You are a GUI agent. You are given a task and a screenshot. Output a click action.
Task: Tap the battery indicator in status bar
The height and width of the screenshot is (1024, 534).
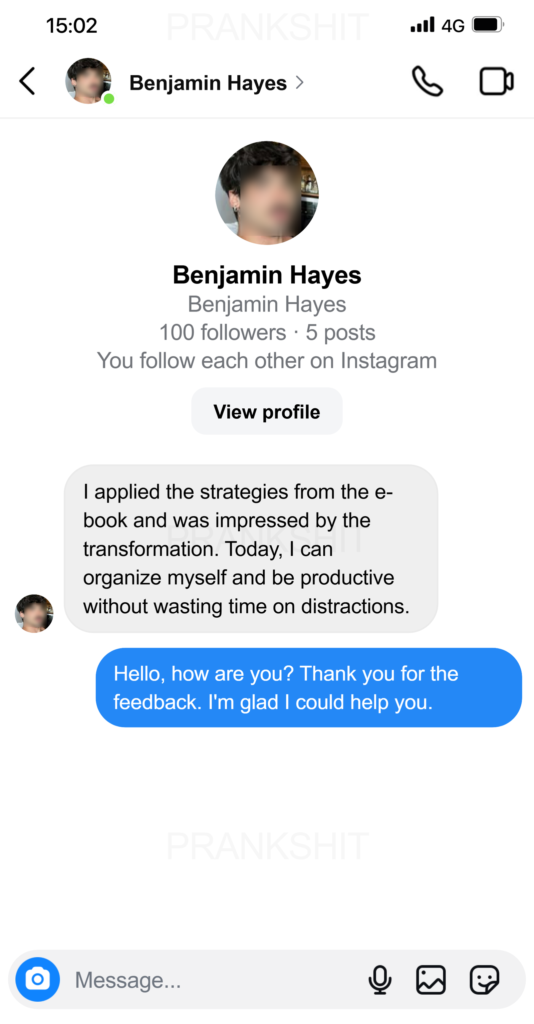488,25
